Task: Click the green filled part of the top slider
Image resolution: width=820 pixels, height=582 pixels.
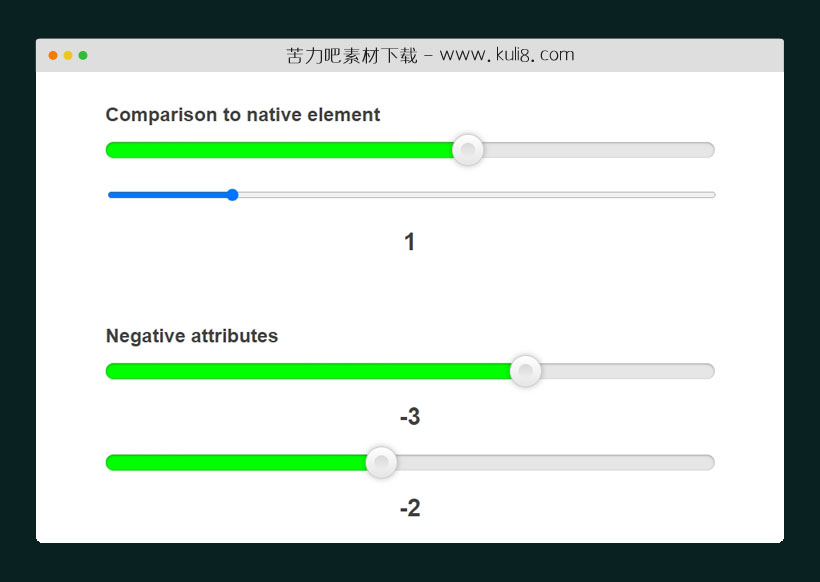Action: (280, 150)
